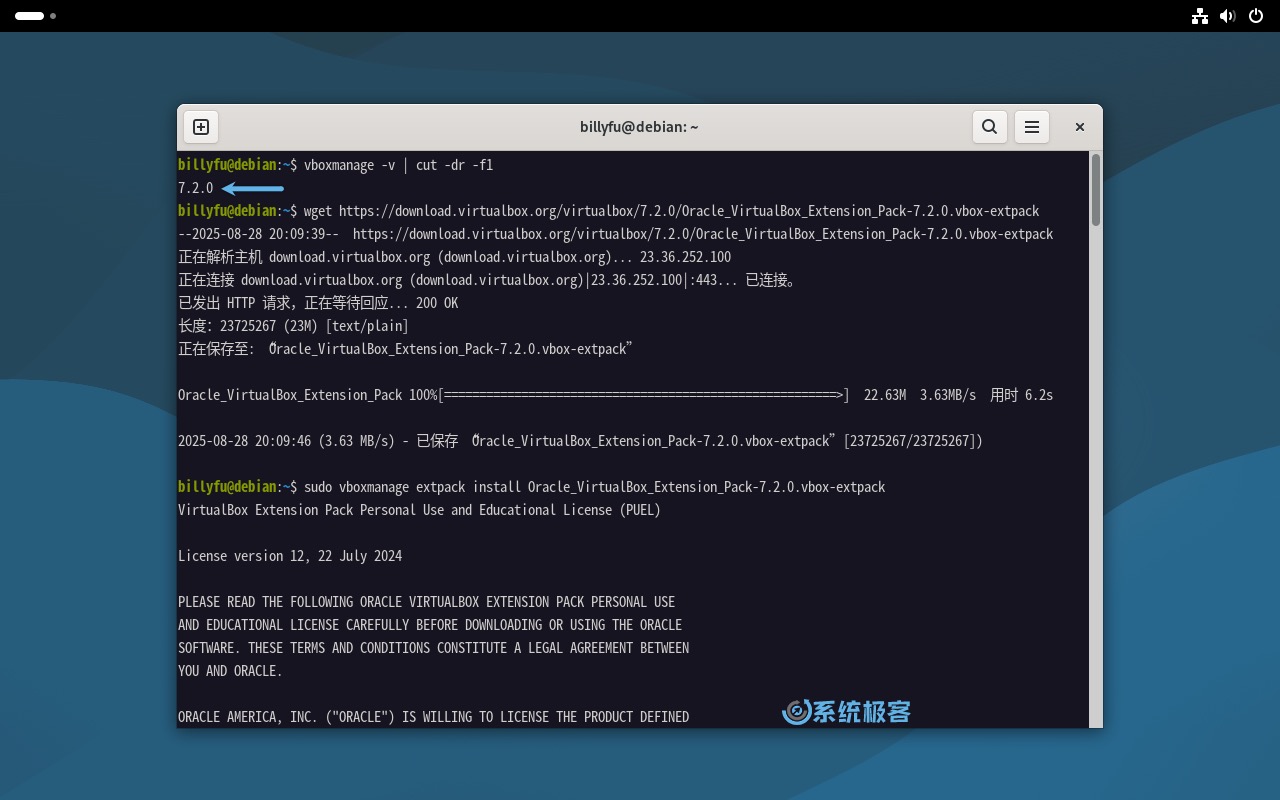Open the power menu icon
This screenshot has width=1280, height=800.
click(1256, 16)
